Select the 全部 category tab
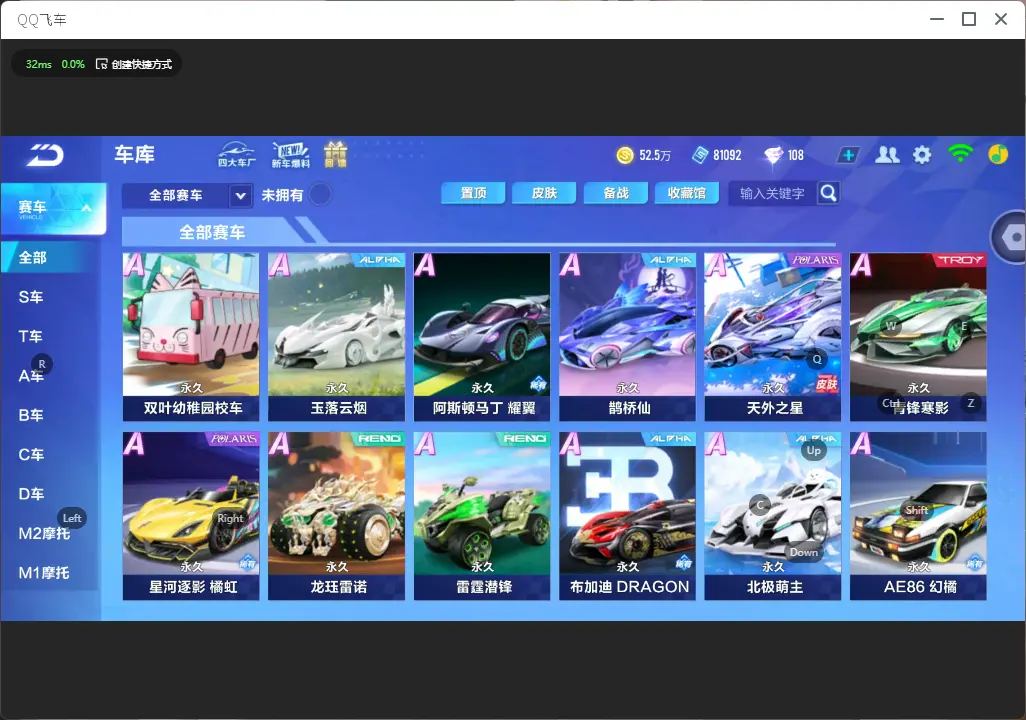 50,257
